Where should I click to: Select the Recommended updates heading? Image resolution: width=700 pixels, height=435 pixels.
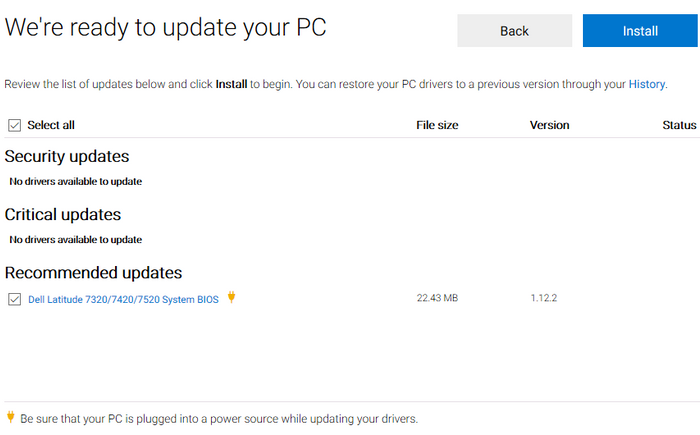click(93, 272)
